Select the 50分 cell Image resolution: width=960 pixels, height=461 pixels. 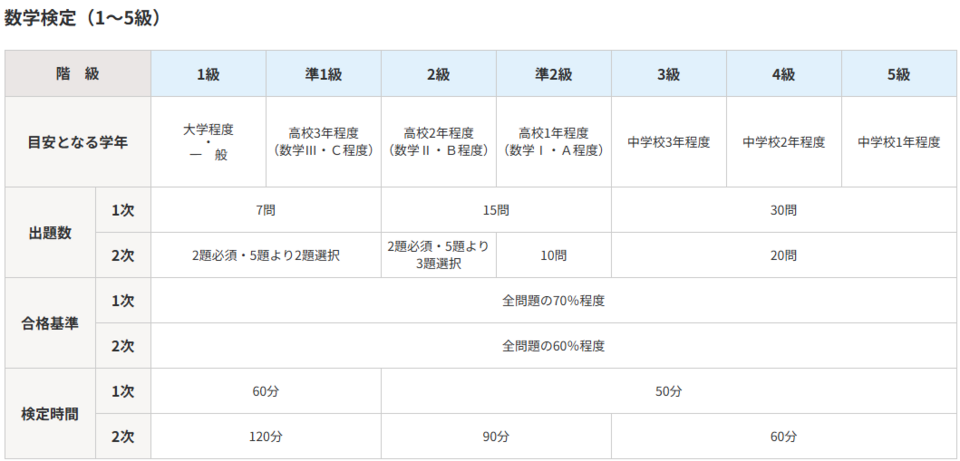pos(668,391)
